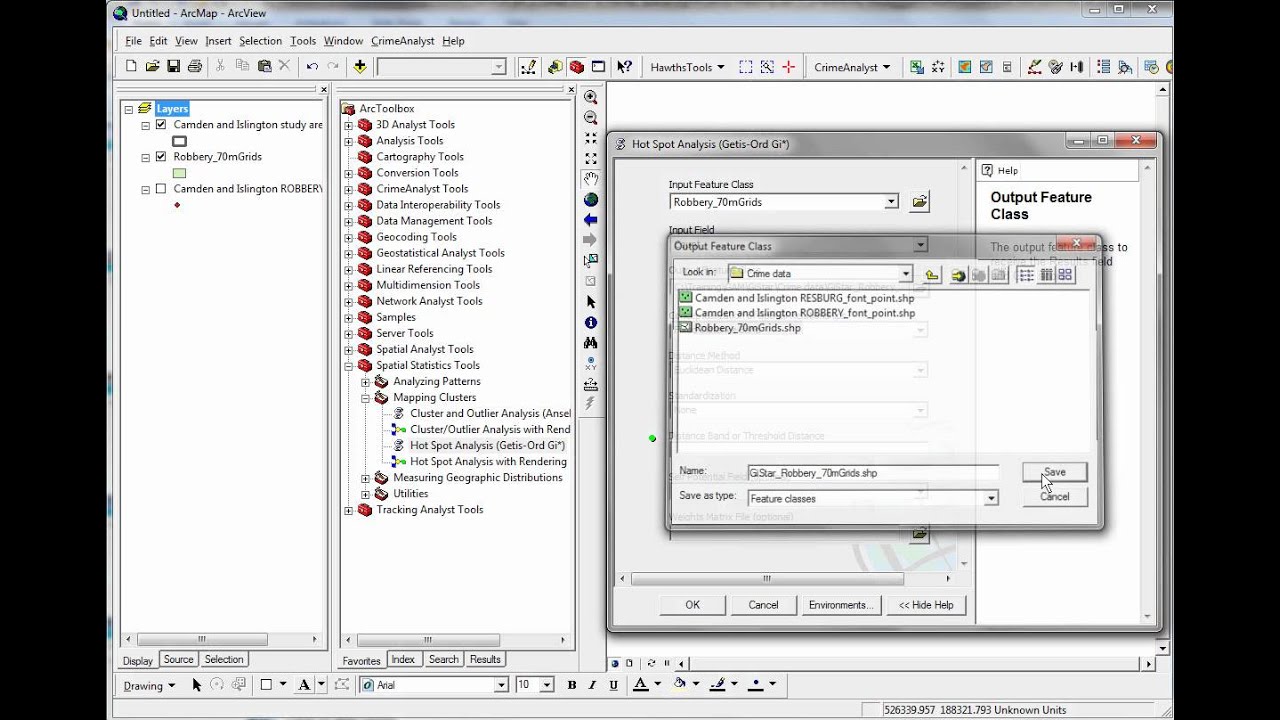1280x720 pixels.
Task: Switch file browser to Thumbnails view
Action: click(1065, 274)
